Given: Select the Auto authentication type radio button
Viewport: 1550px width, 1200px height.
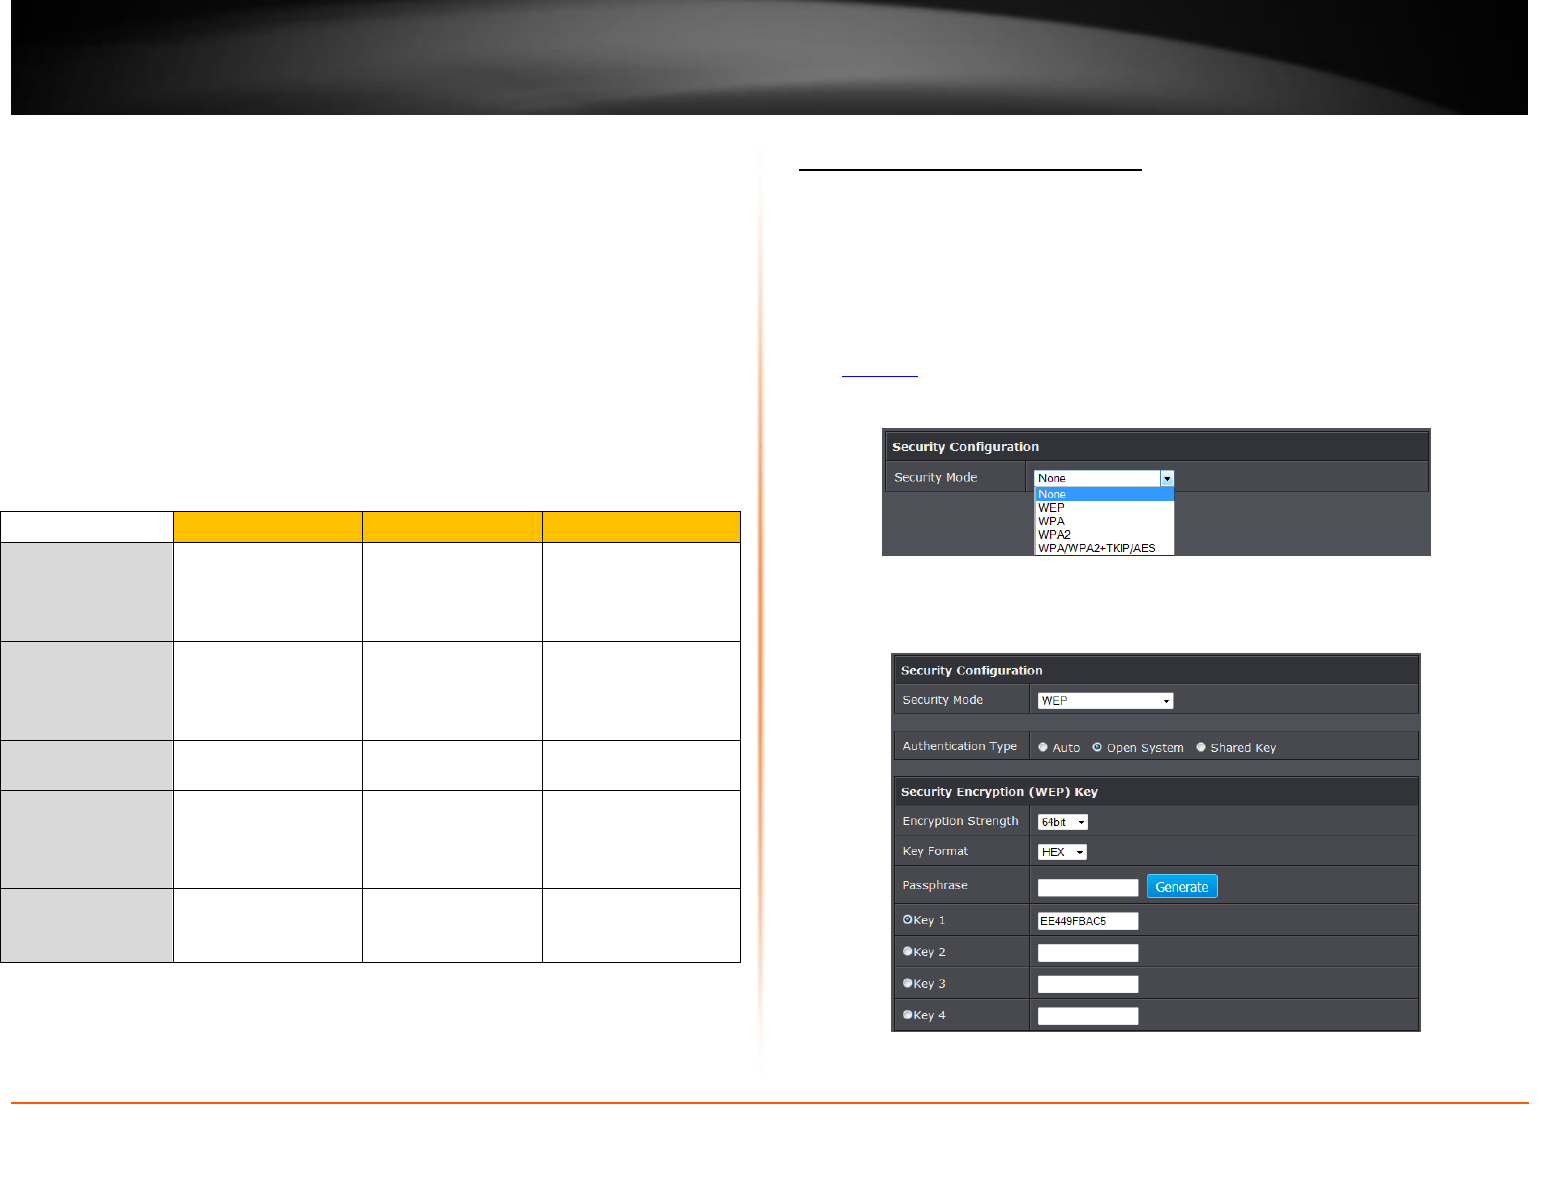Looking at the screenshot, I should point(1043,747).
